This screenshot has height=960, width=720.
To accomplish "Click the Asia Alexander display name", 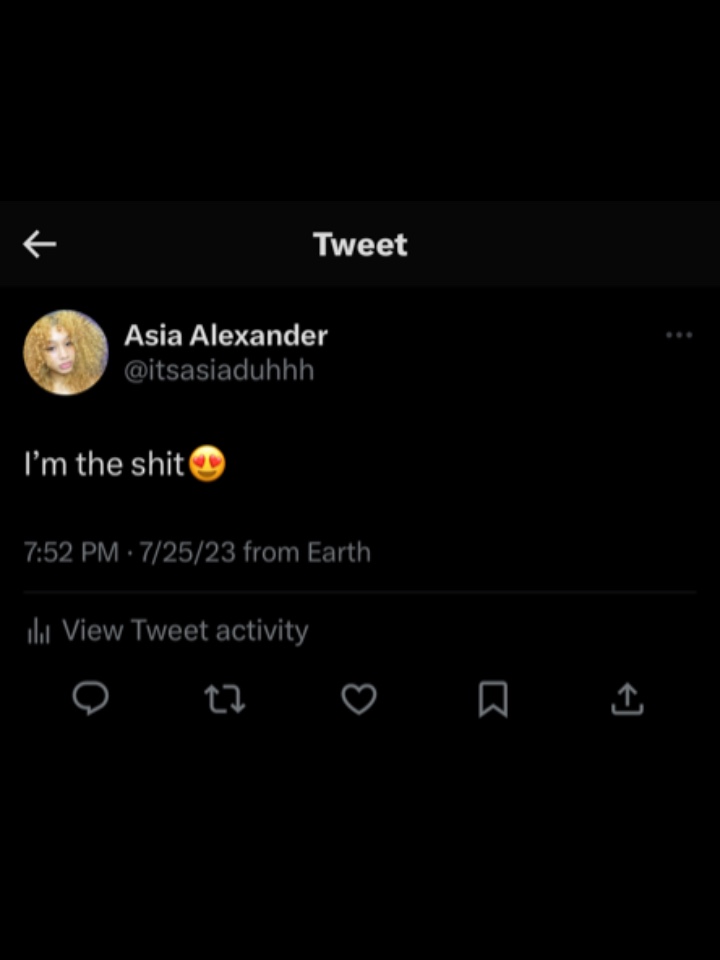I will [x=226, y=336].
